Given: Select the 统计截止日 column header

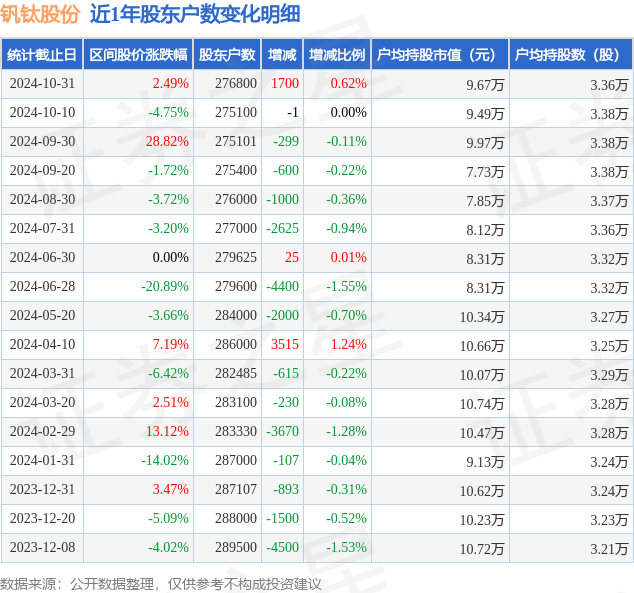Looking at the screenshot, I should (42, 55).
